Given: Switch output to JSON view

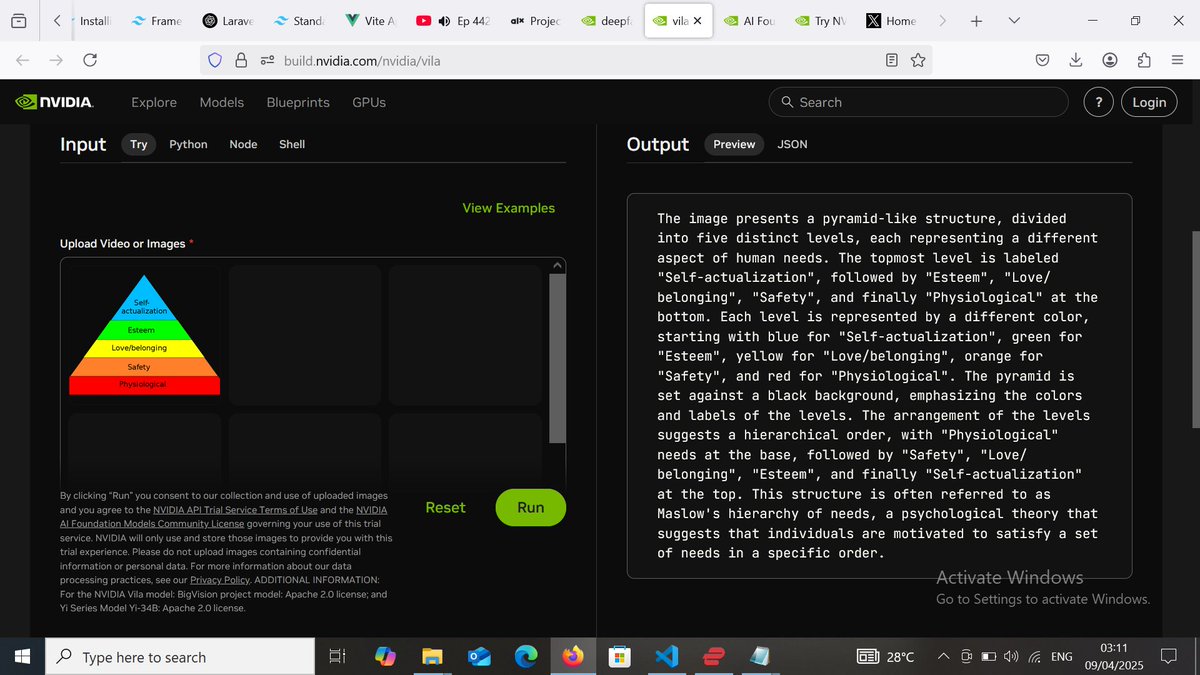Looking at the screenshot, I should coord(792,144).
